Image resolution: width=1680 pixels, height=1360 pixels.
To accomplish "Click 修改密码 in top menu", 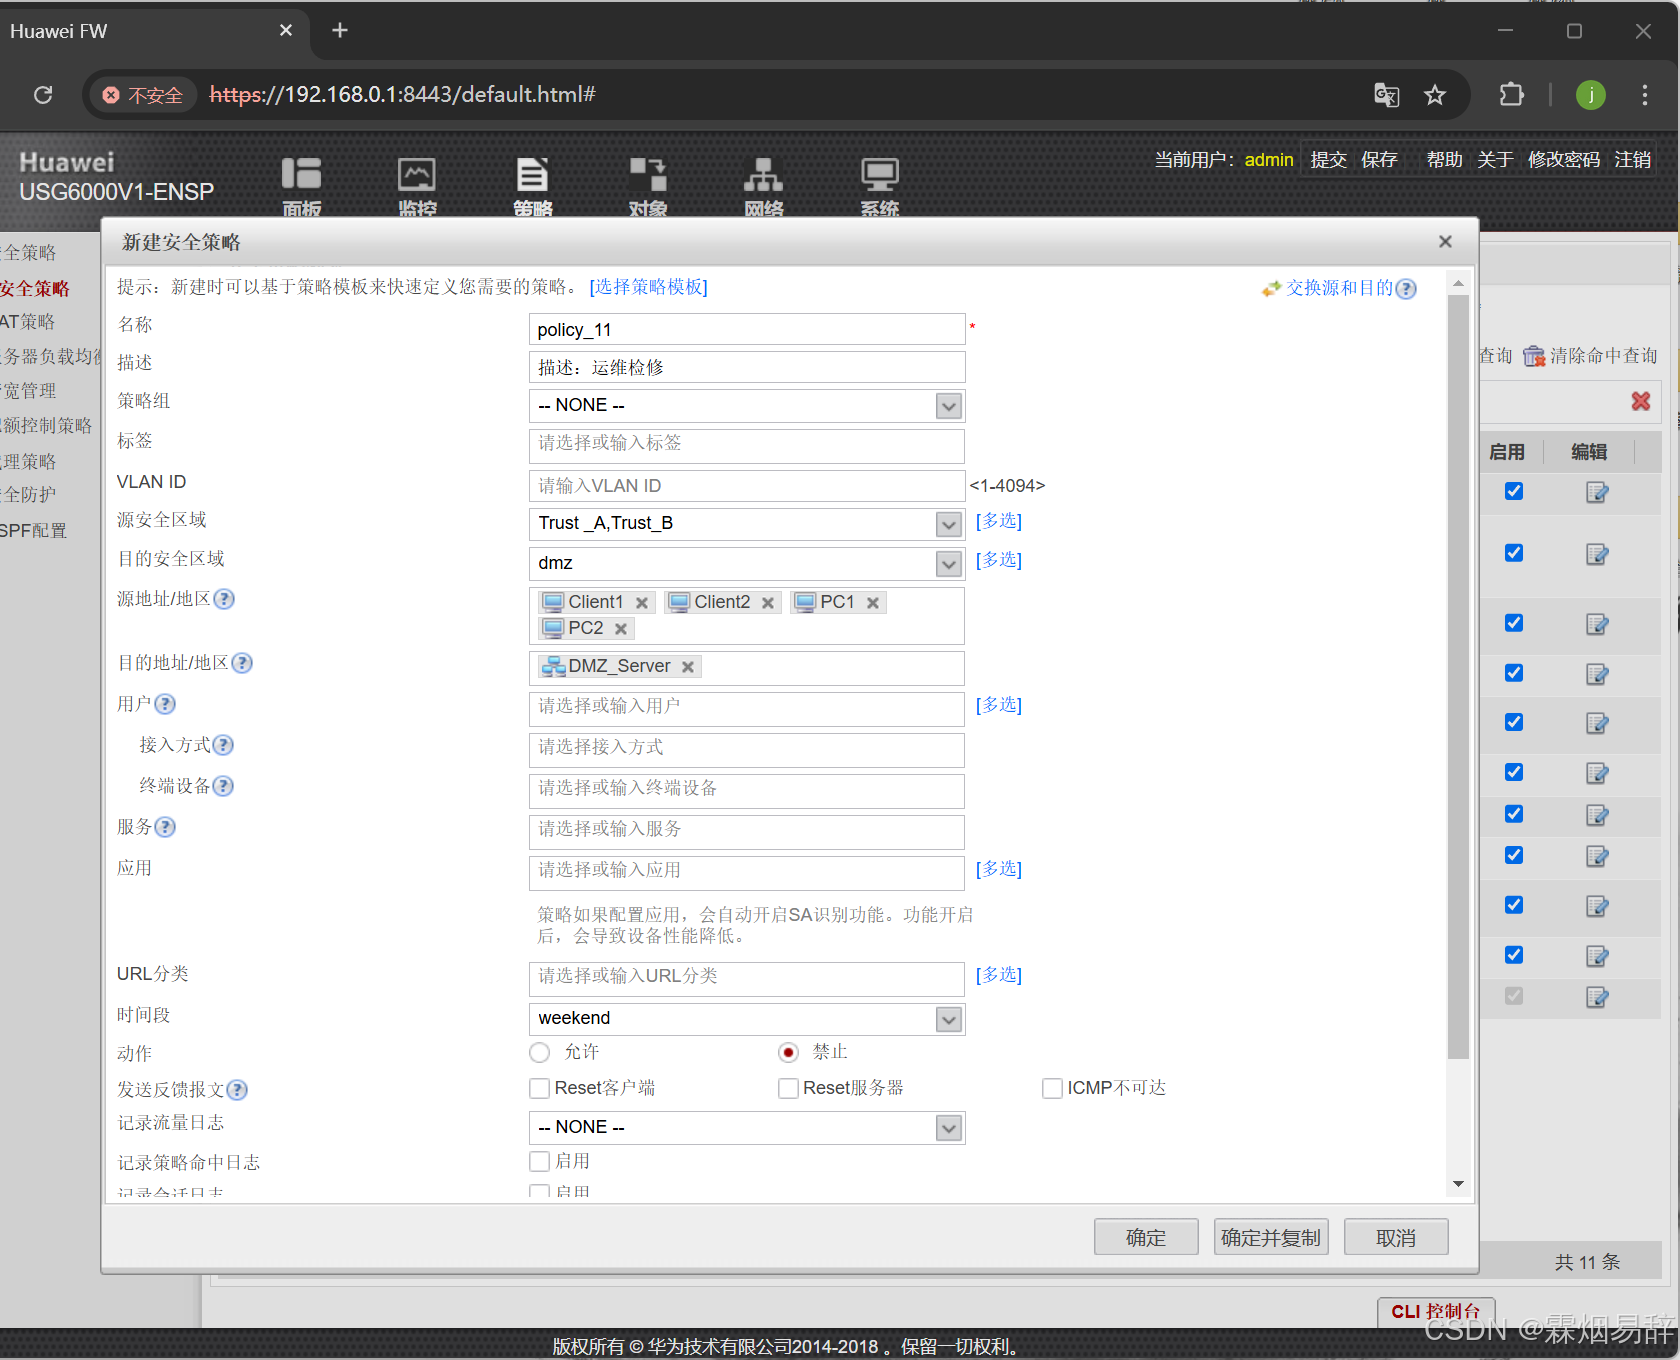I will tap(1564, 160).
